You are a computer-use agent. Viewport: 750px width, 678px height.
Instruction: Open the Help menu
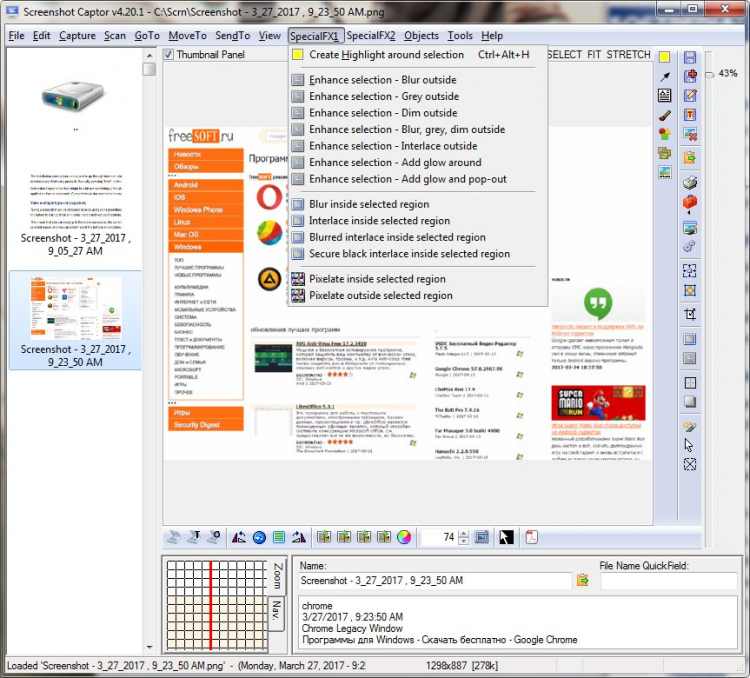[492, 36]
